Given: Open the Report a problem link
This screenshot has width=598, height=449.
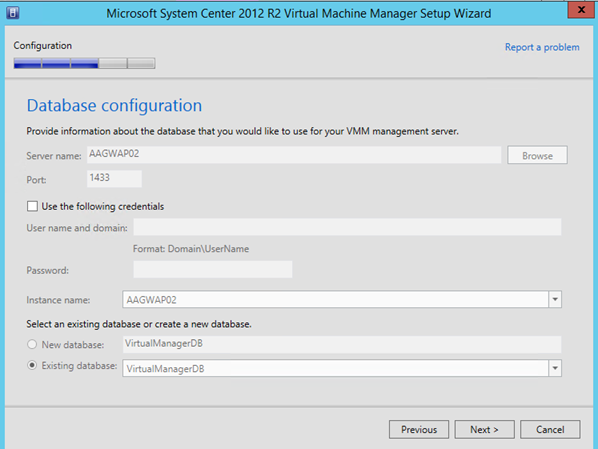Looking at the screenshot, I should [x=542, y=47].
